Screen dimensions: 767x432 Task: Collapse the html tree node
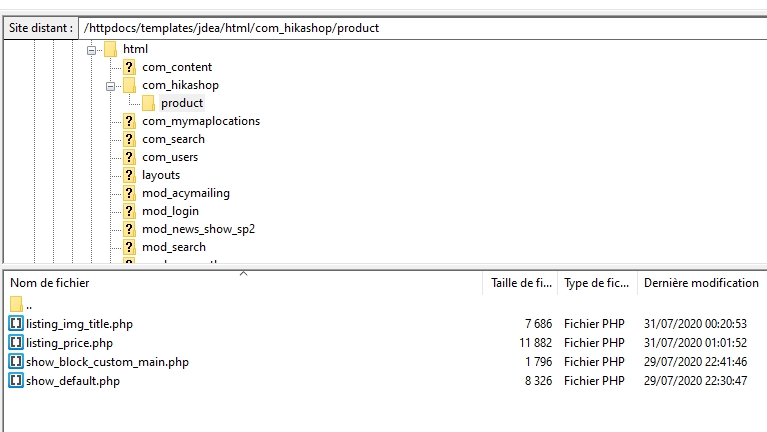point(92,49)
